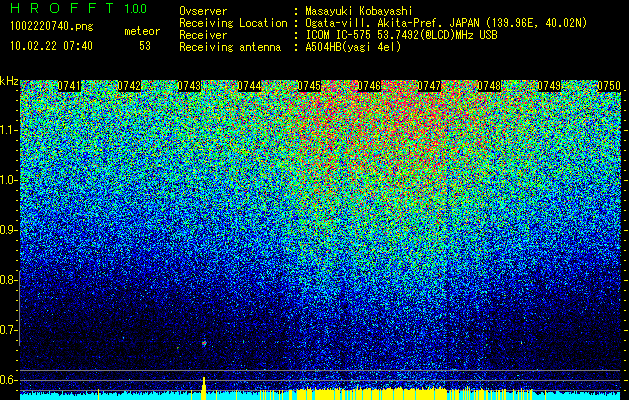Click the 0.8 kHz axis label
The height and width of the screenshot is (400, 629).
click(x=9, y=280)
